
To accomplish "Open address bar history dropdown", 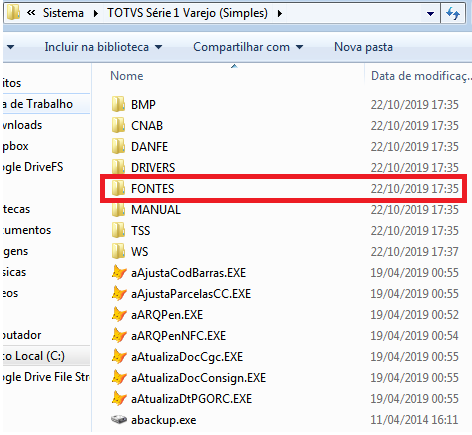I will tap(430, 13).
